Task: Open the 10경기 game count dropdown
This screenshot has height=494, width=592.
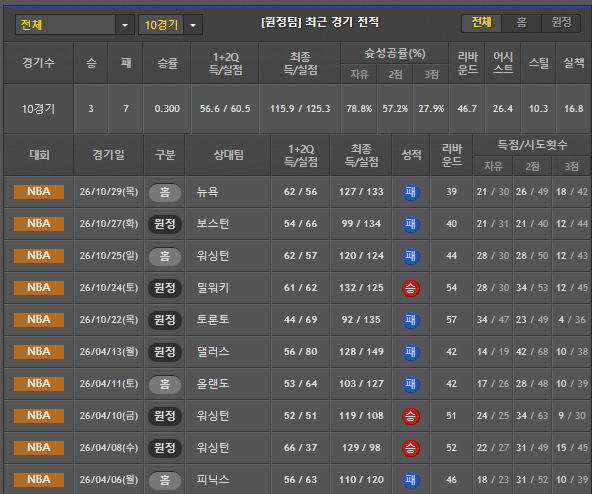Action: [170, 25]
